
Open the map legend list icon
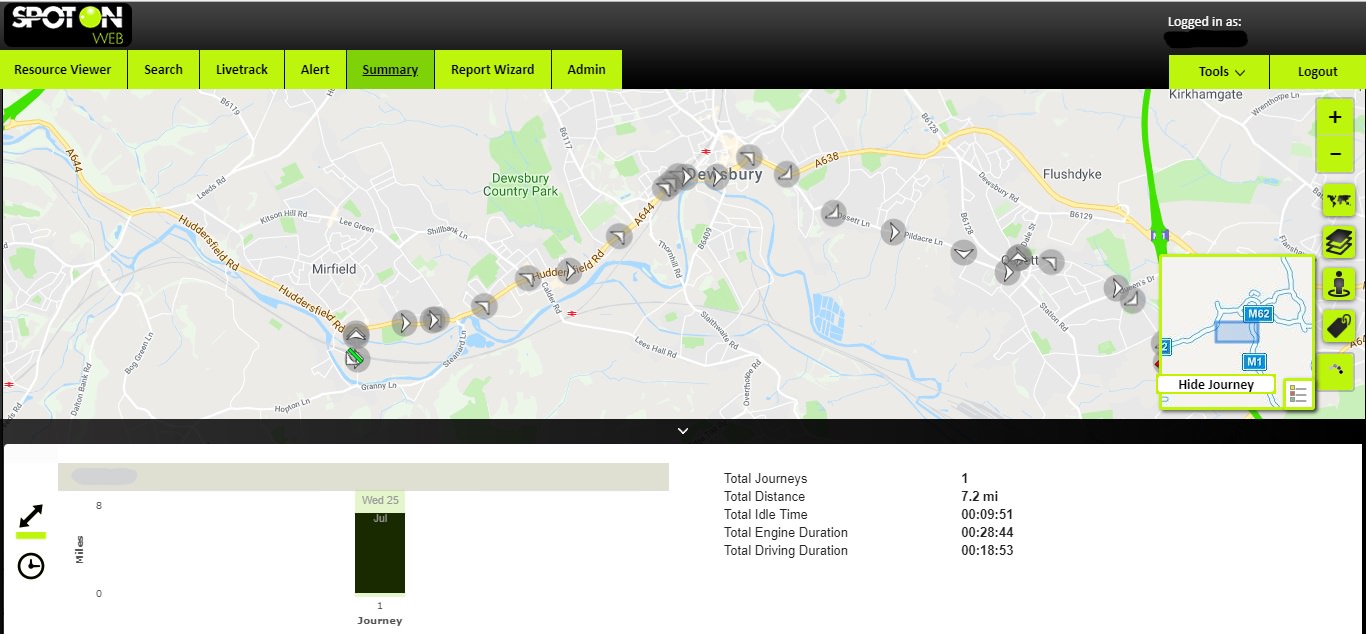click(x=1298, y=394)
